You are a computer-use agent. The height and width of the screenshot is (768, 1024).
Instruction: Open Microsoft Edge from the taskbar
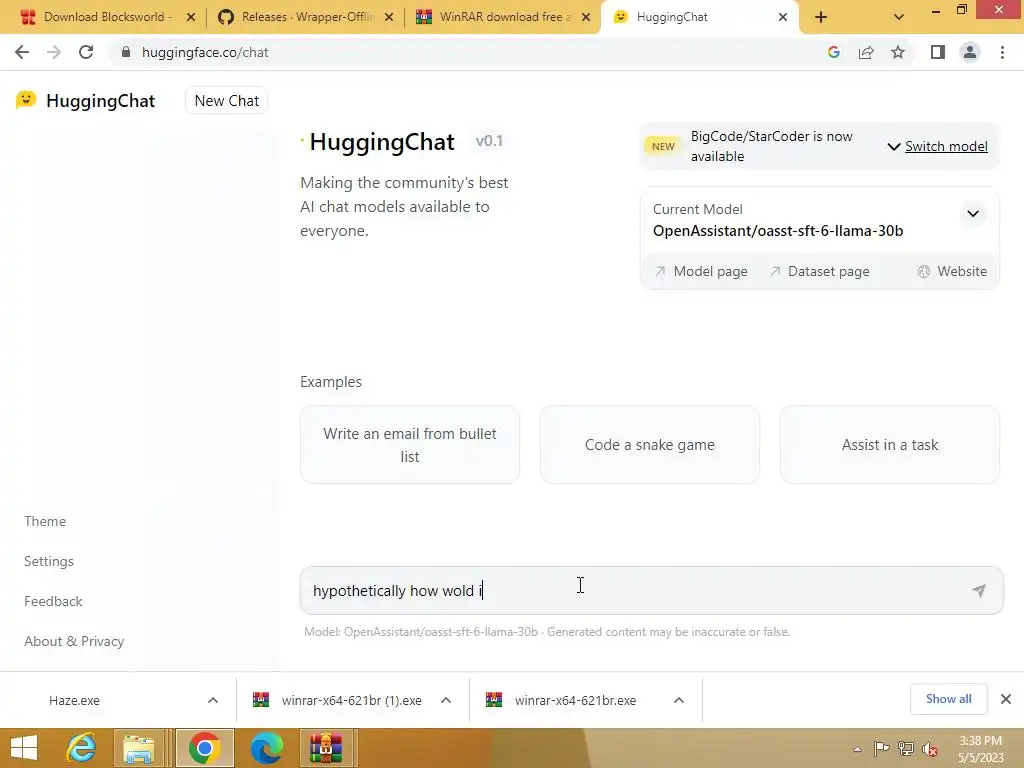coord(266,748)
